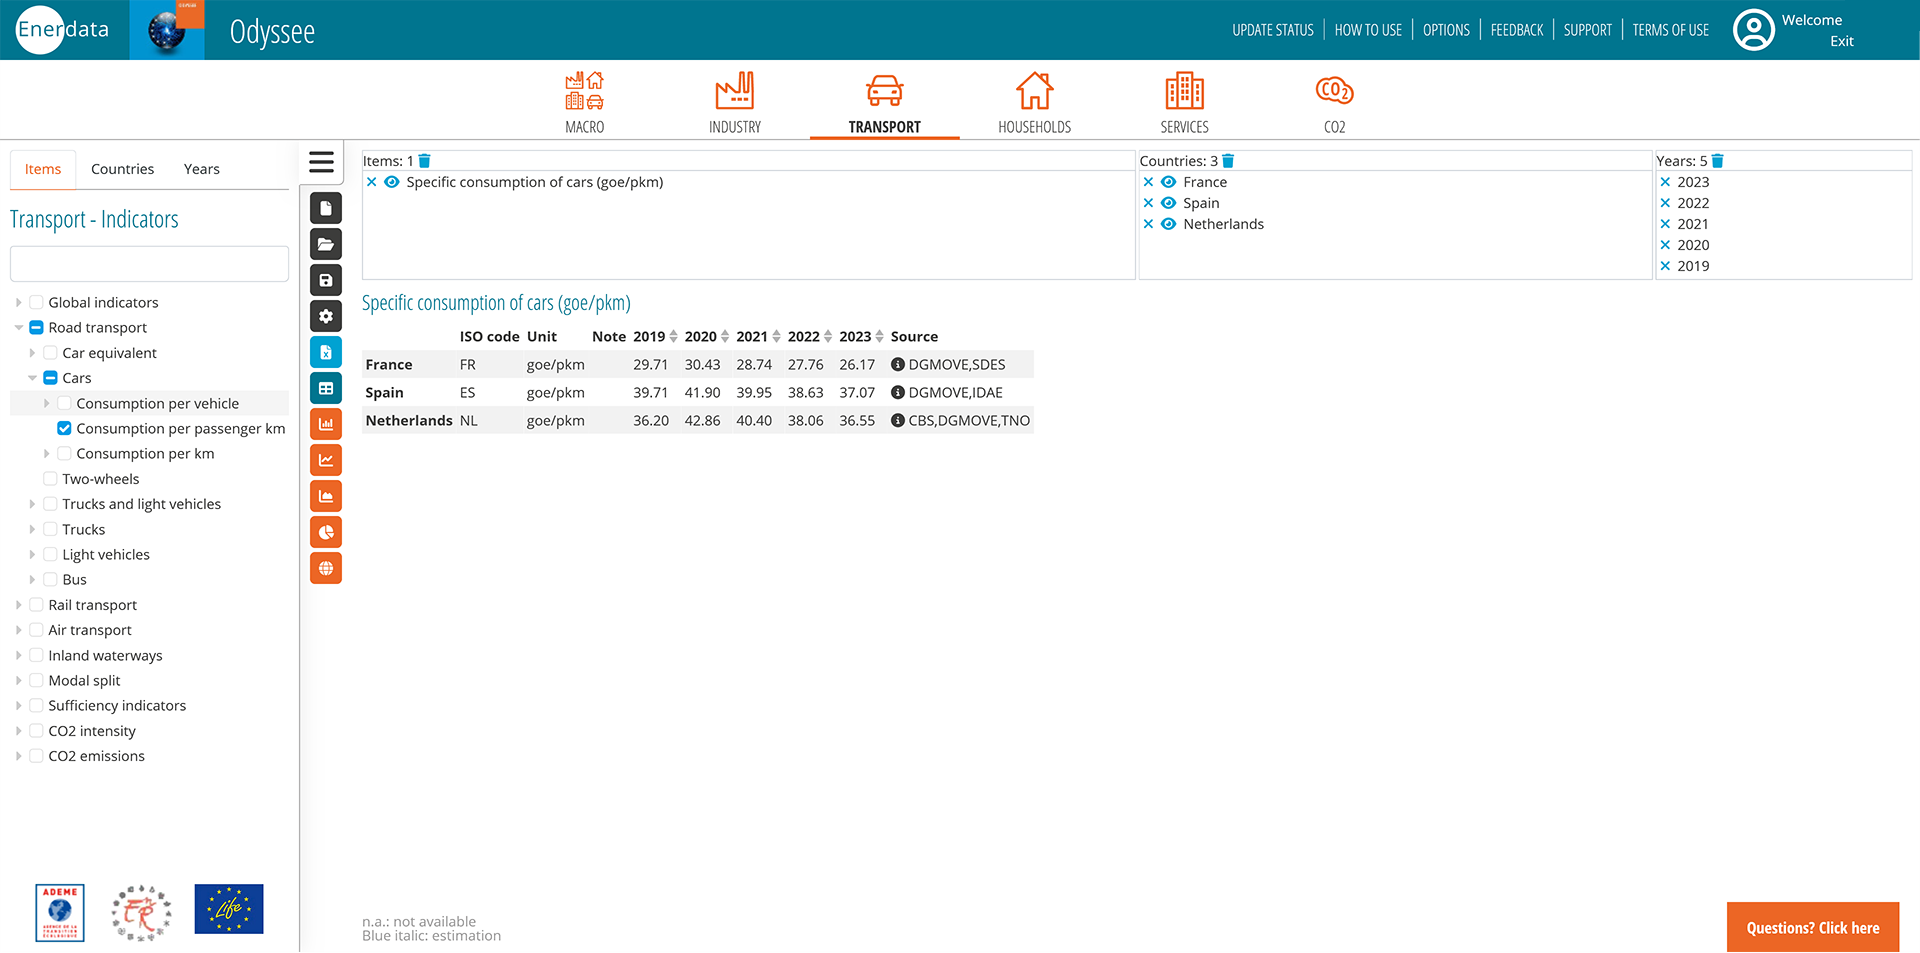Switch to bar chart view

point(326,425)
